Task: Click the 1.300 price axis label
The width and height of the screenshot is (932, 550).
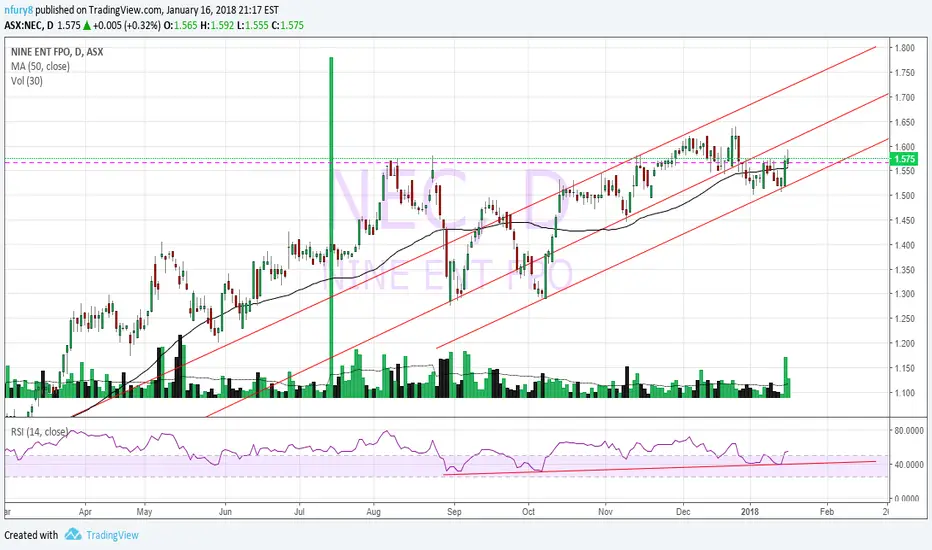Action: pyautogui.click(x=904, y=294)
